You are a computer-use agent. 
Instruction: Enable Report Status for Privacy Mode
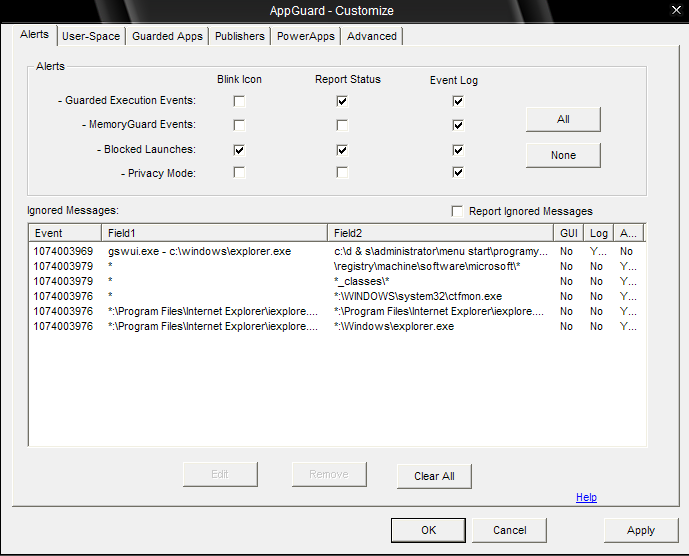point(342,172)
